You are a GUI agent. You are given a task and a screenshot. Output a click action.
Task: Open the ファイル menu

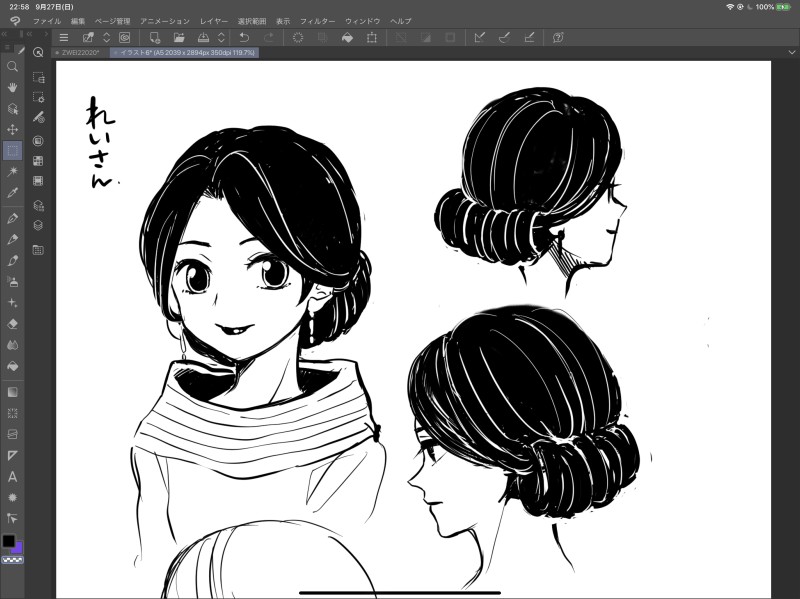click(47, 21)
